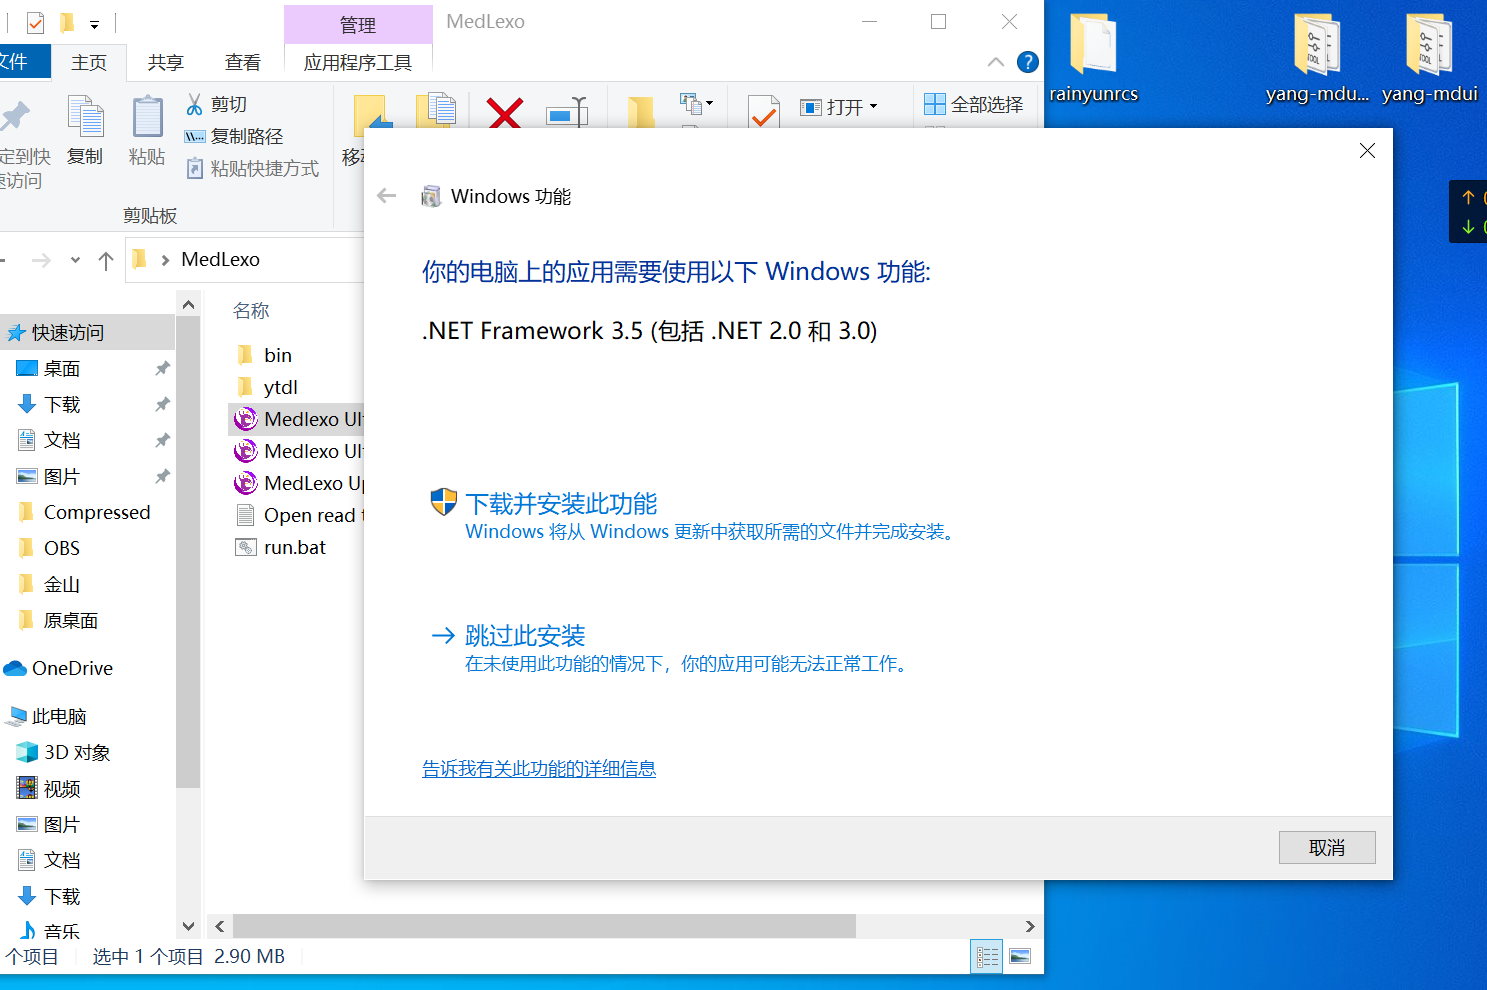Click the file list scroll-right arrow

1030,926
